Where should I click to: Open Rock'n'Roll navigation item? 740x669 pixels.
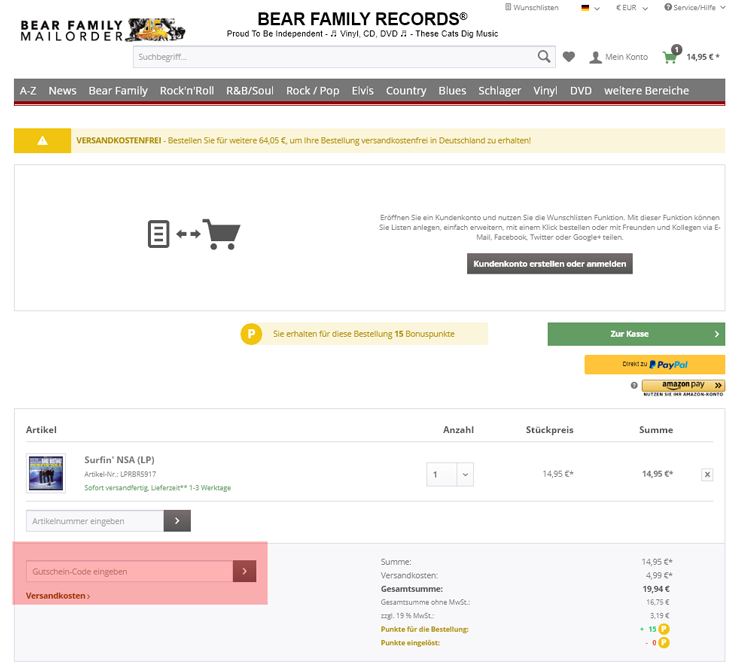click(x=187, y=91)
